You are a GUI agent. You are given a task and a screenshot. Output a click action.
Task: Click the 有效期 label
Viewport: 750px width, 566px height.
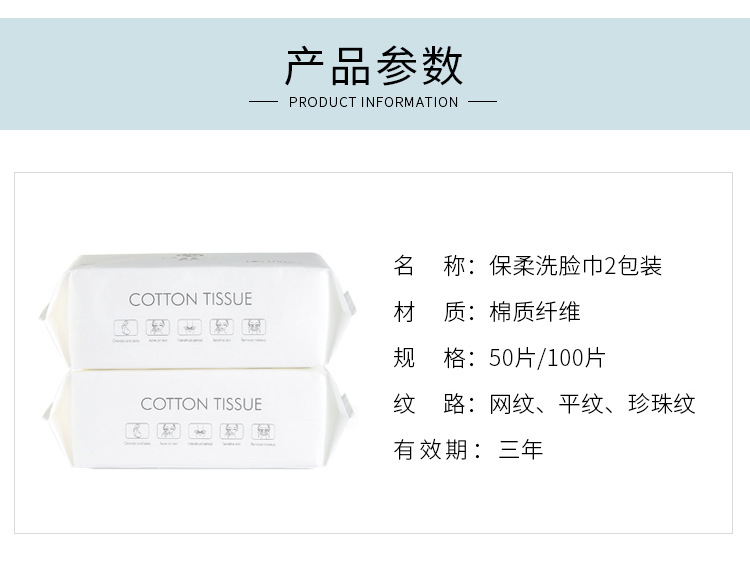[431, 450]
